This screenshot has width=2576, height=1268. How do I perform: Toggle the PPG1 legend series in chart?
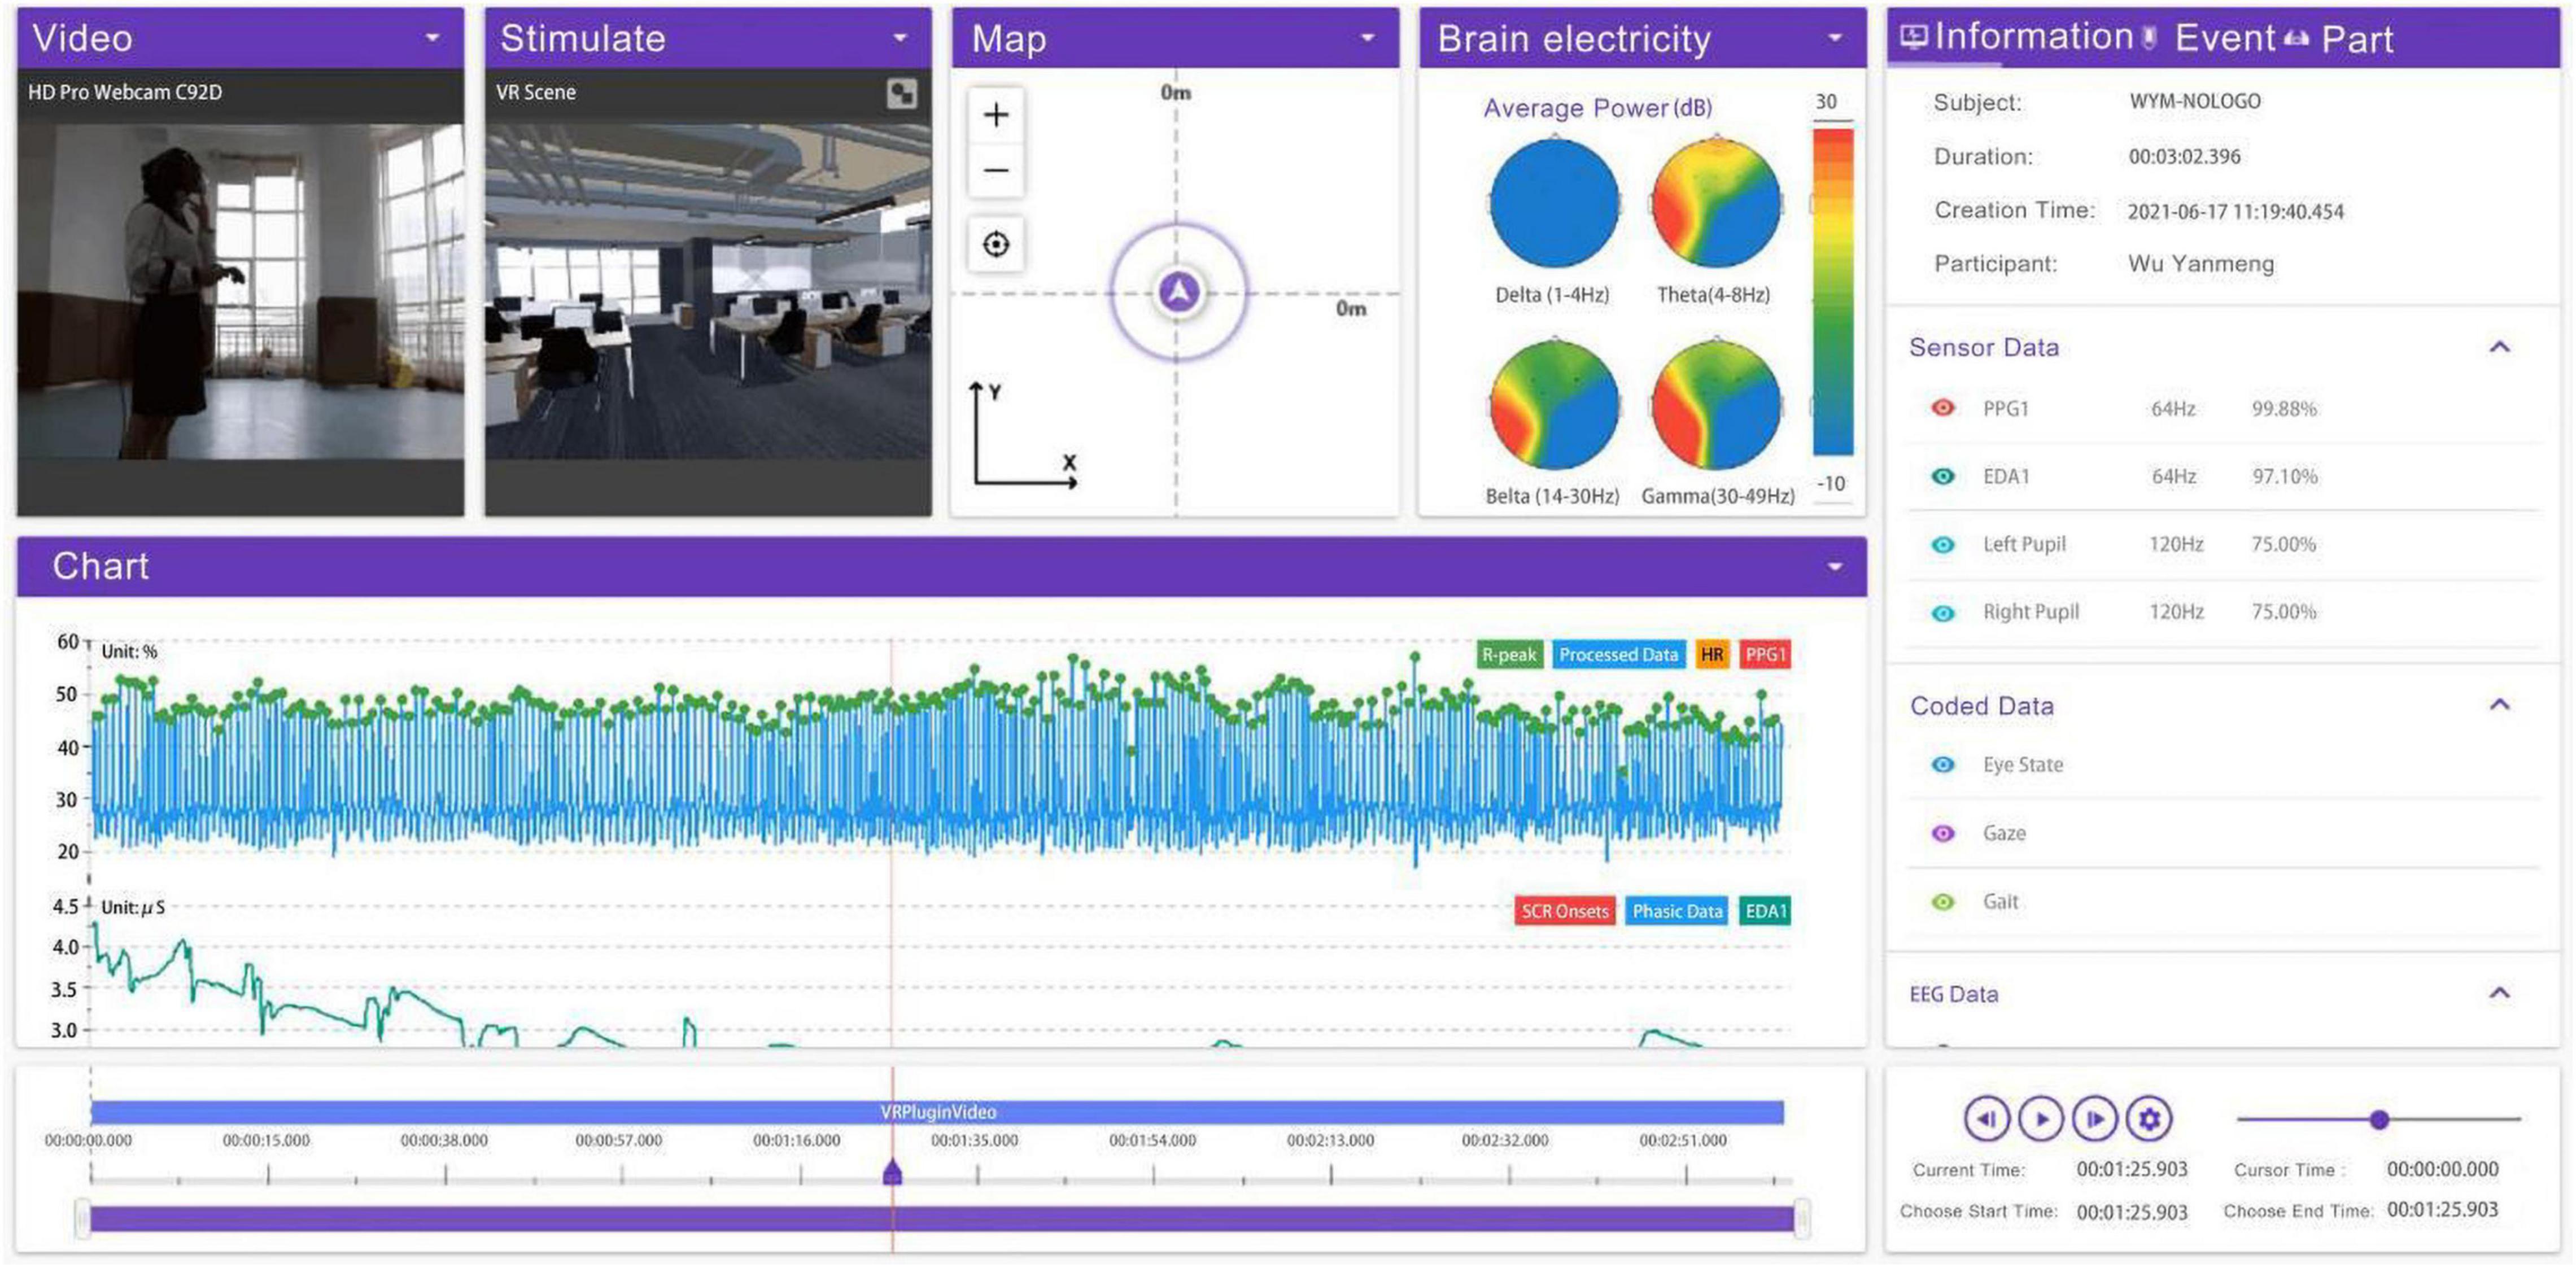tap(1765, 654)
